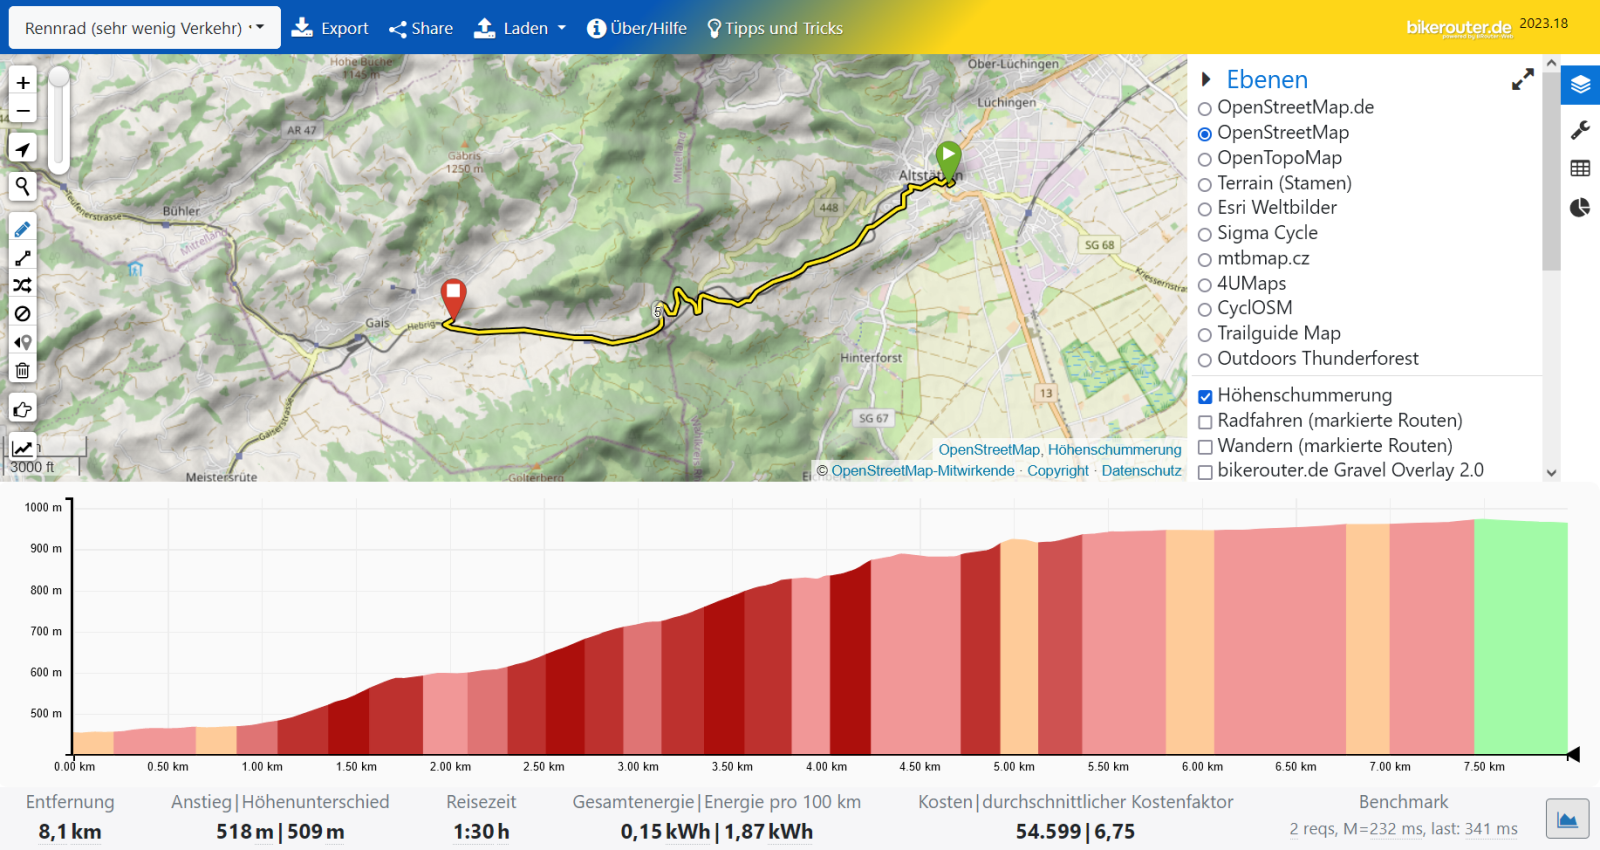The image size is (1600, 850).
Task: Click the green start marker
Action: tap(948, 160)
